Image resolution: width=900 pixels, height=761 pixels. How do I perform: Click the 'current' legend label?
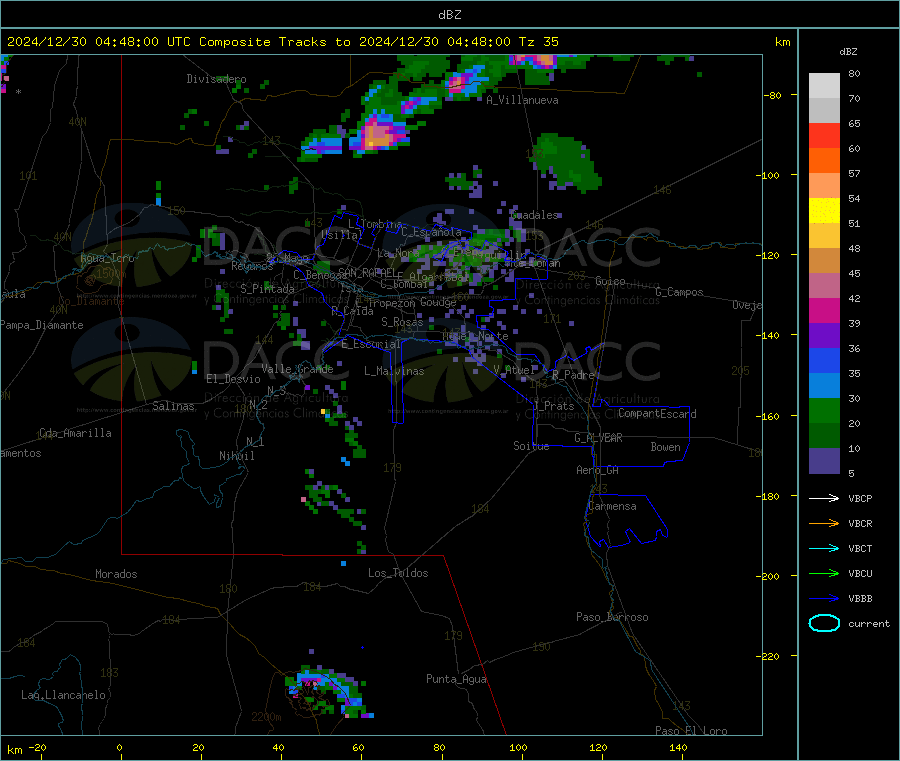click(869, 623)
